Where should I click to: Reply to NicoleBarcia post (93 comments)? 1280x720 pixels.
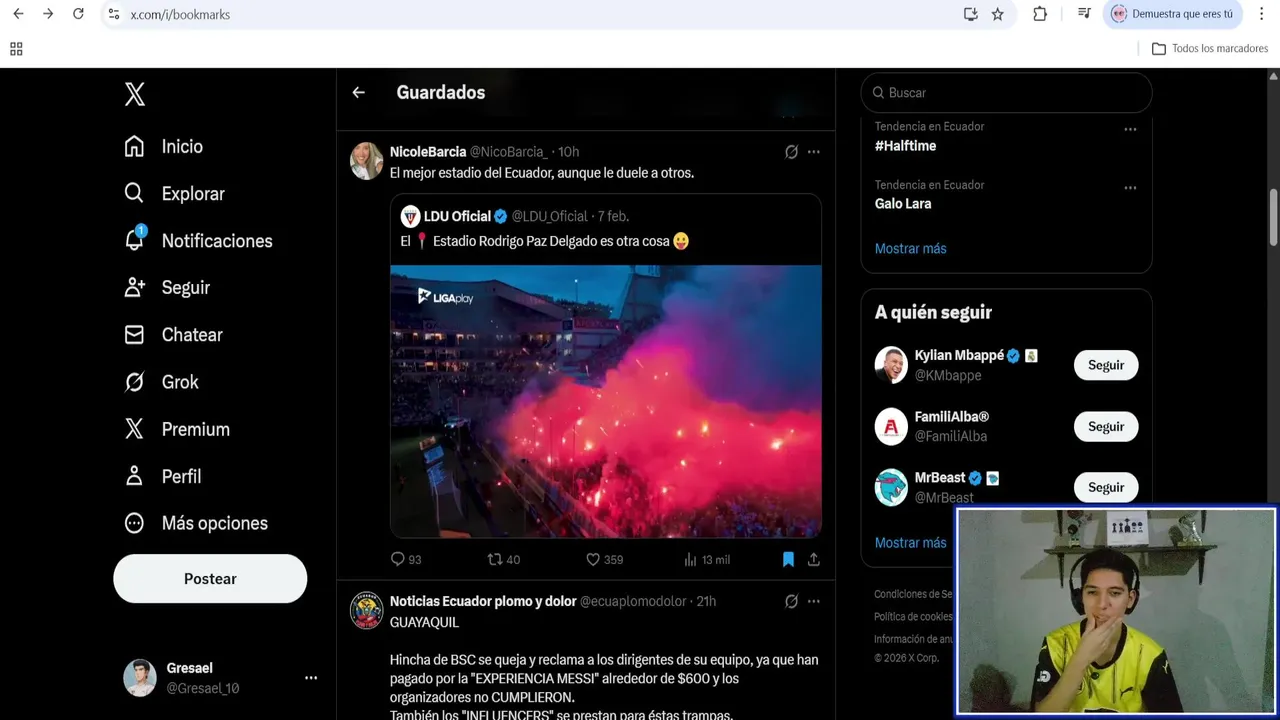(406, 559)
